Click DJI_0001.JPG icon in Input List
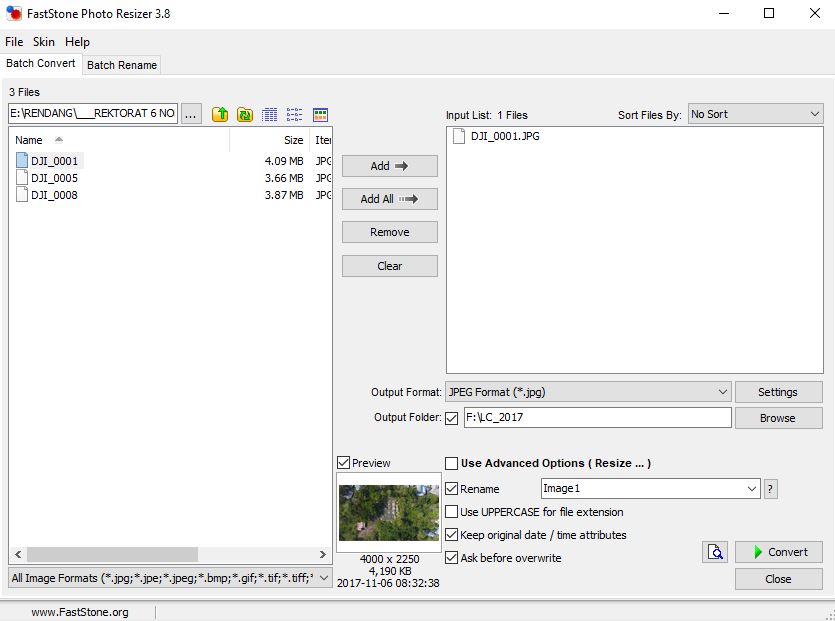This screenshot has height=621, width=835. [459, 136]
